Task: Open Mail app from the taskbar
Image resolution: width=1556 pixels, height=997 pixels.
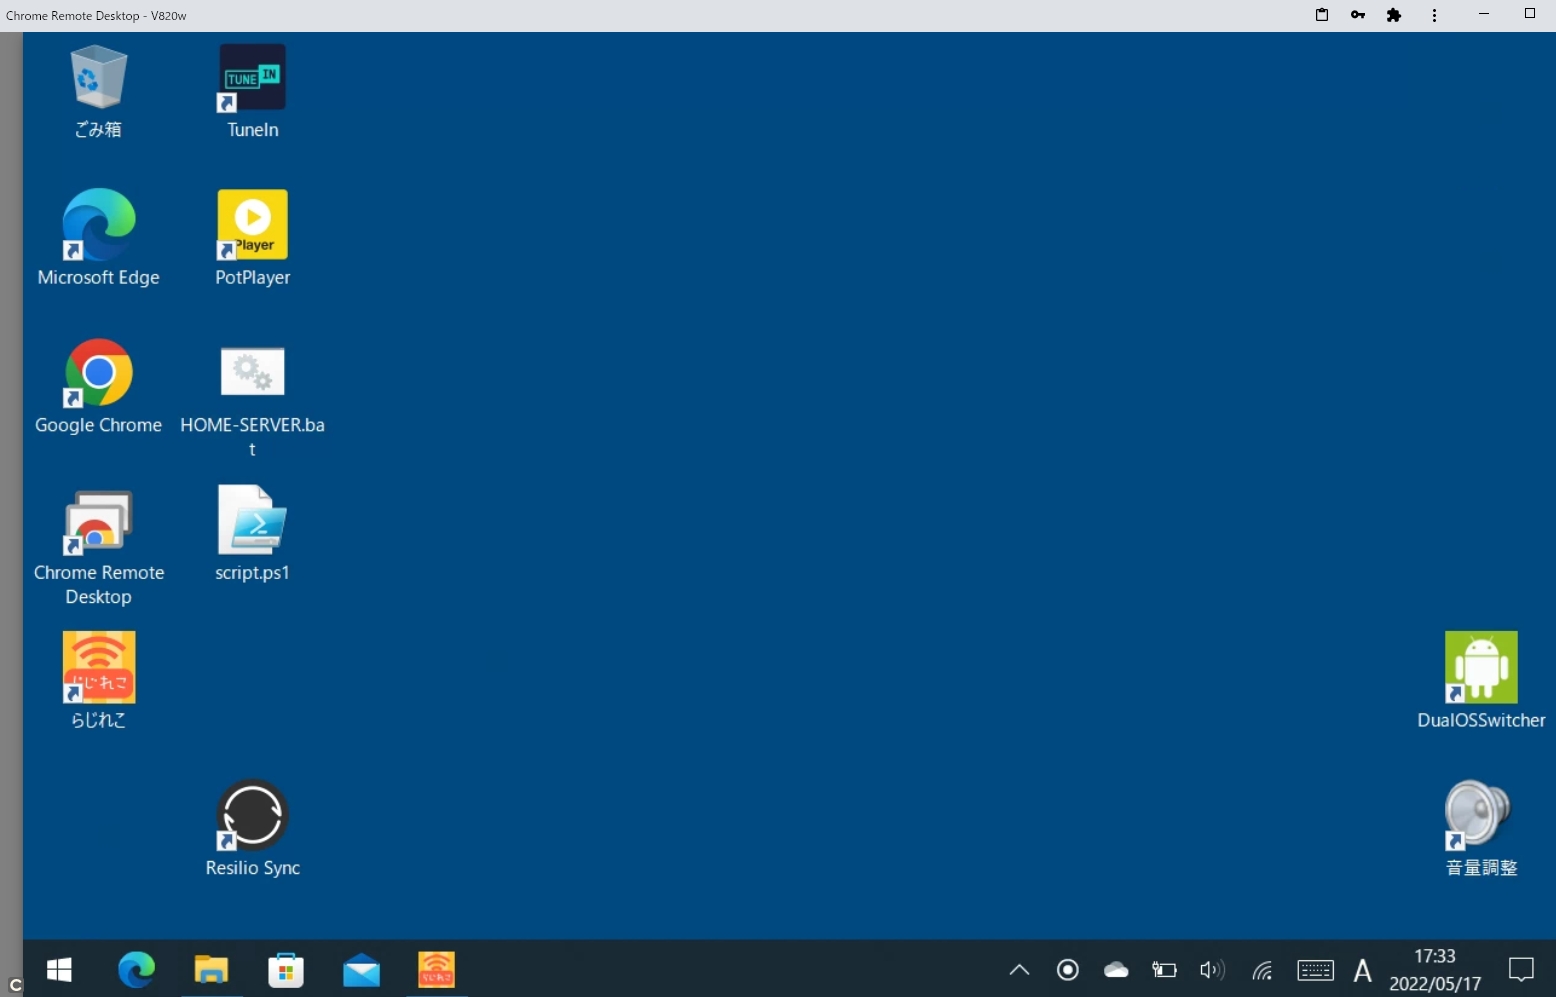Action: click(361, 969)
